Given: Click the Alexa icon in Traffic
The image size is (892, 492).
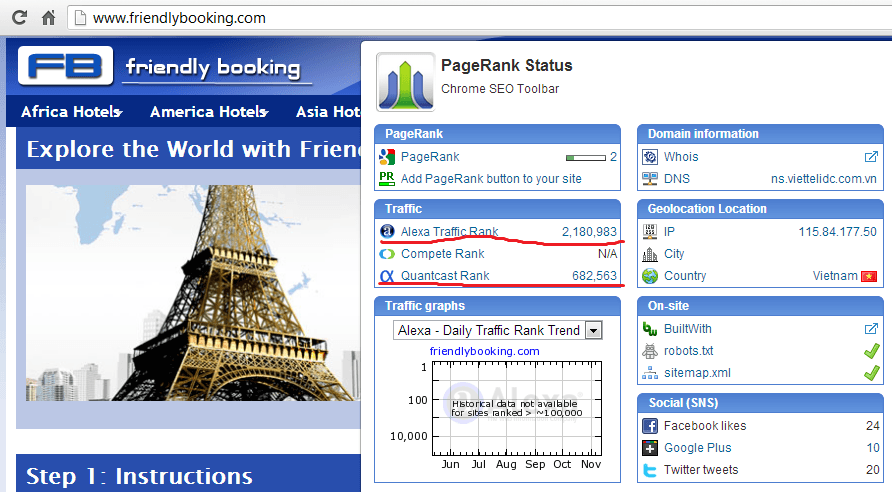Looking at the screenshot, I should click(387, 231).
